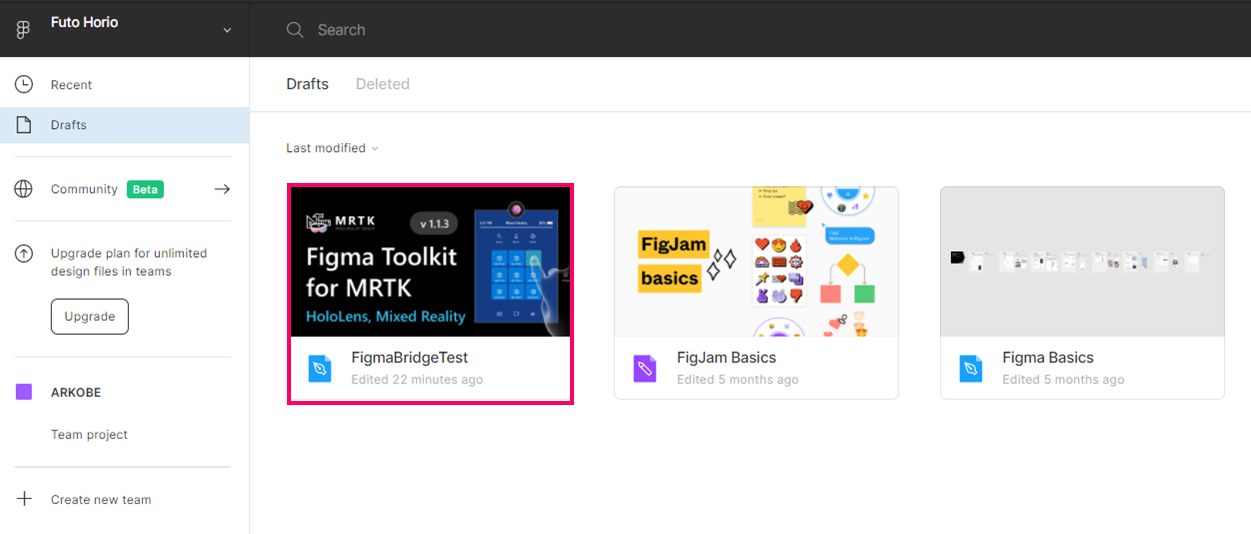Click the Upgrade button

(x=90, y=316)
